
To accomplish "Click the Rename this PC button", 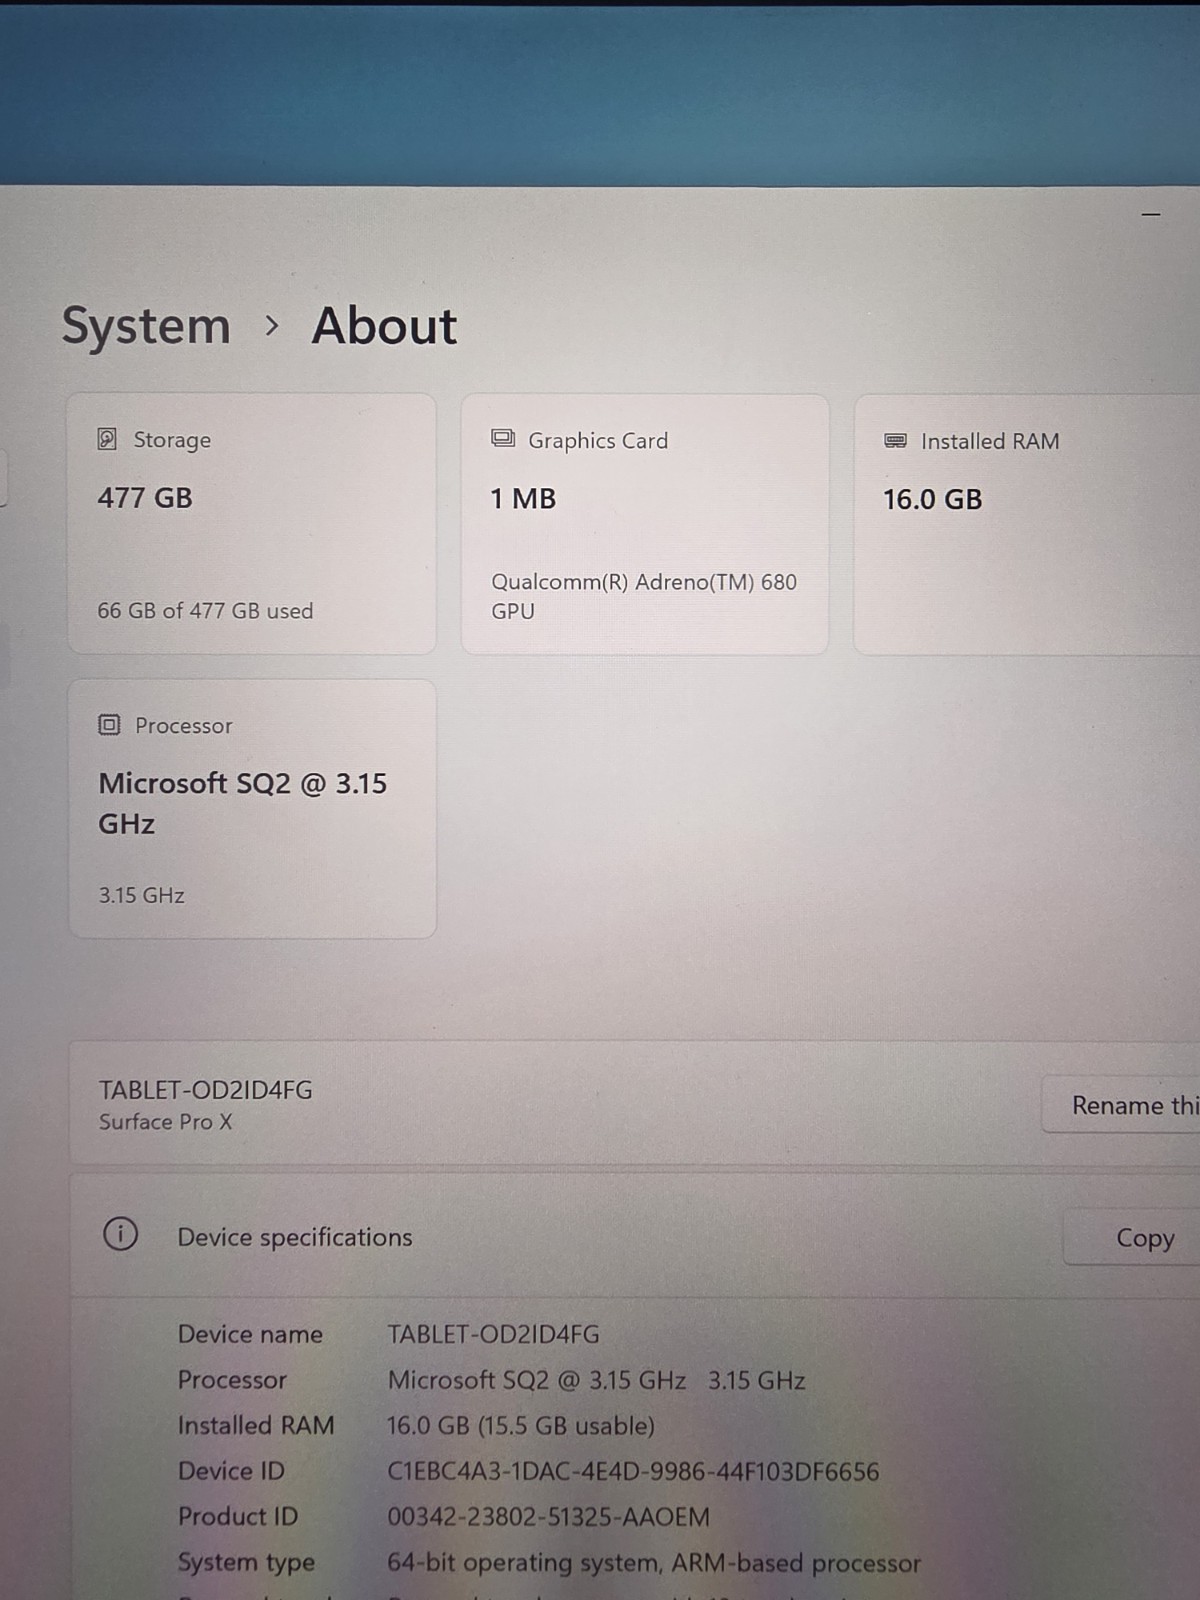I will 1121,1105.
